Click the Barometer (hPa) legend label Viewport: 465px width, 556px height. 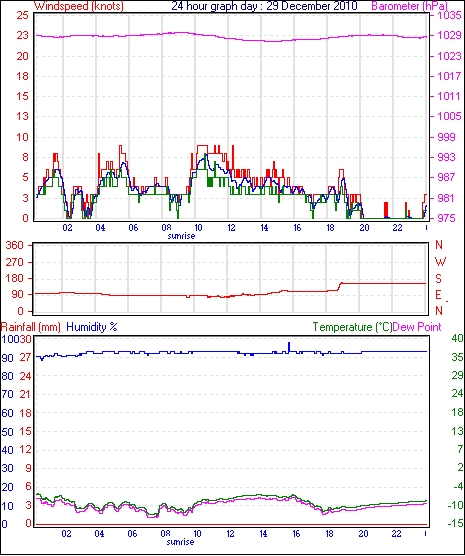409,6
